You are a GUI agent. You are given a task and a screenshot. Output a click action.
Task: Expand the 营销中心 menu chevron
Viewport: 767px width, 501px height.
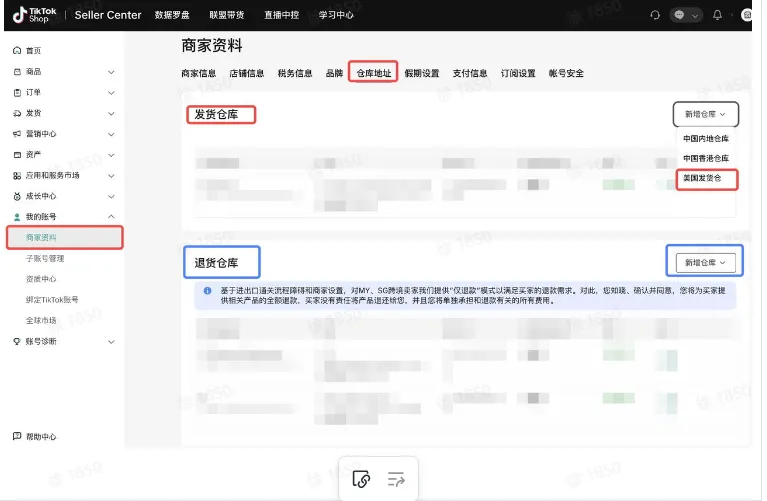tap(111, 134)
